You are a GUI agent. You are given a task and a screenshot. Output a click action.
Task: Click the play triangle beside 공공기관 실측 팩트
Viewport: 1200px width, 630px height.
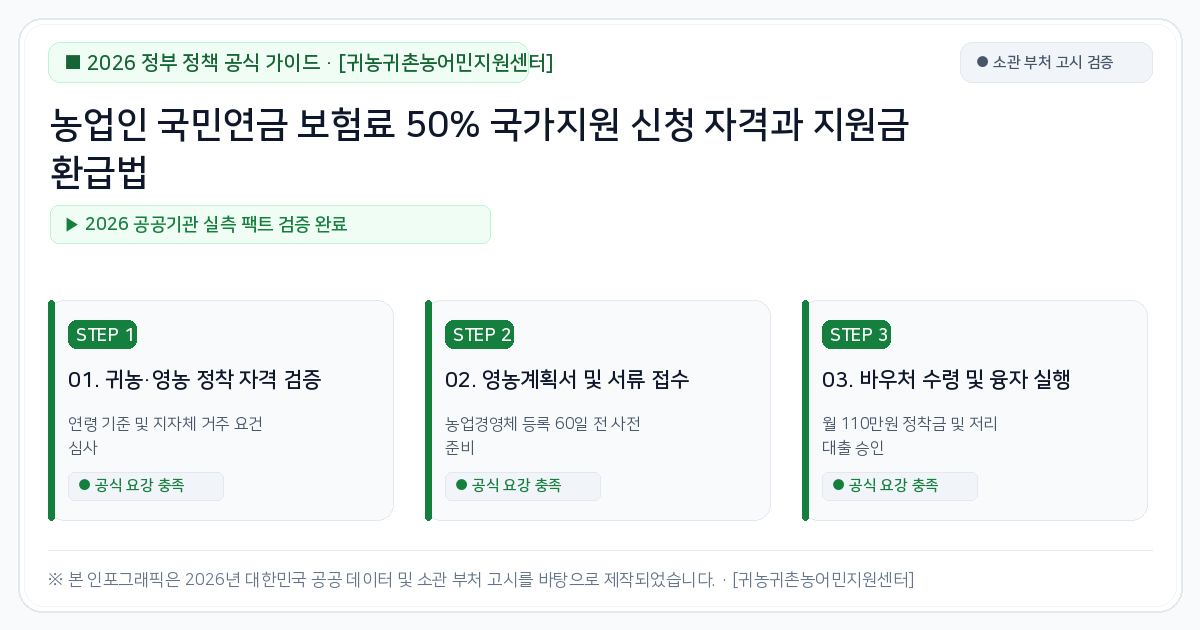72,224
